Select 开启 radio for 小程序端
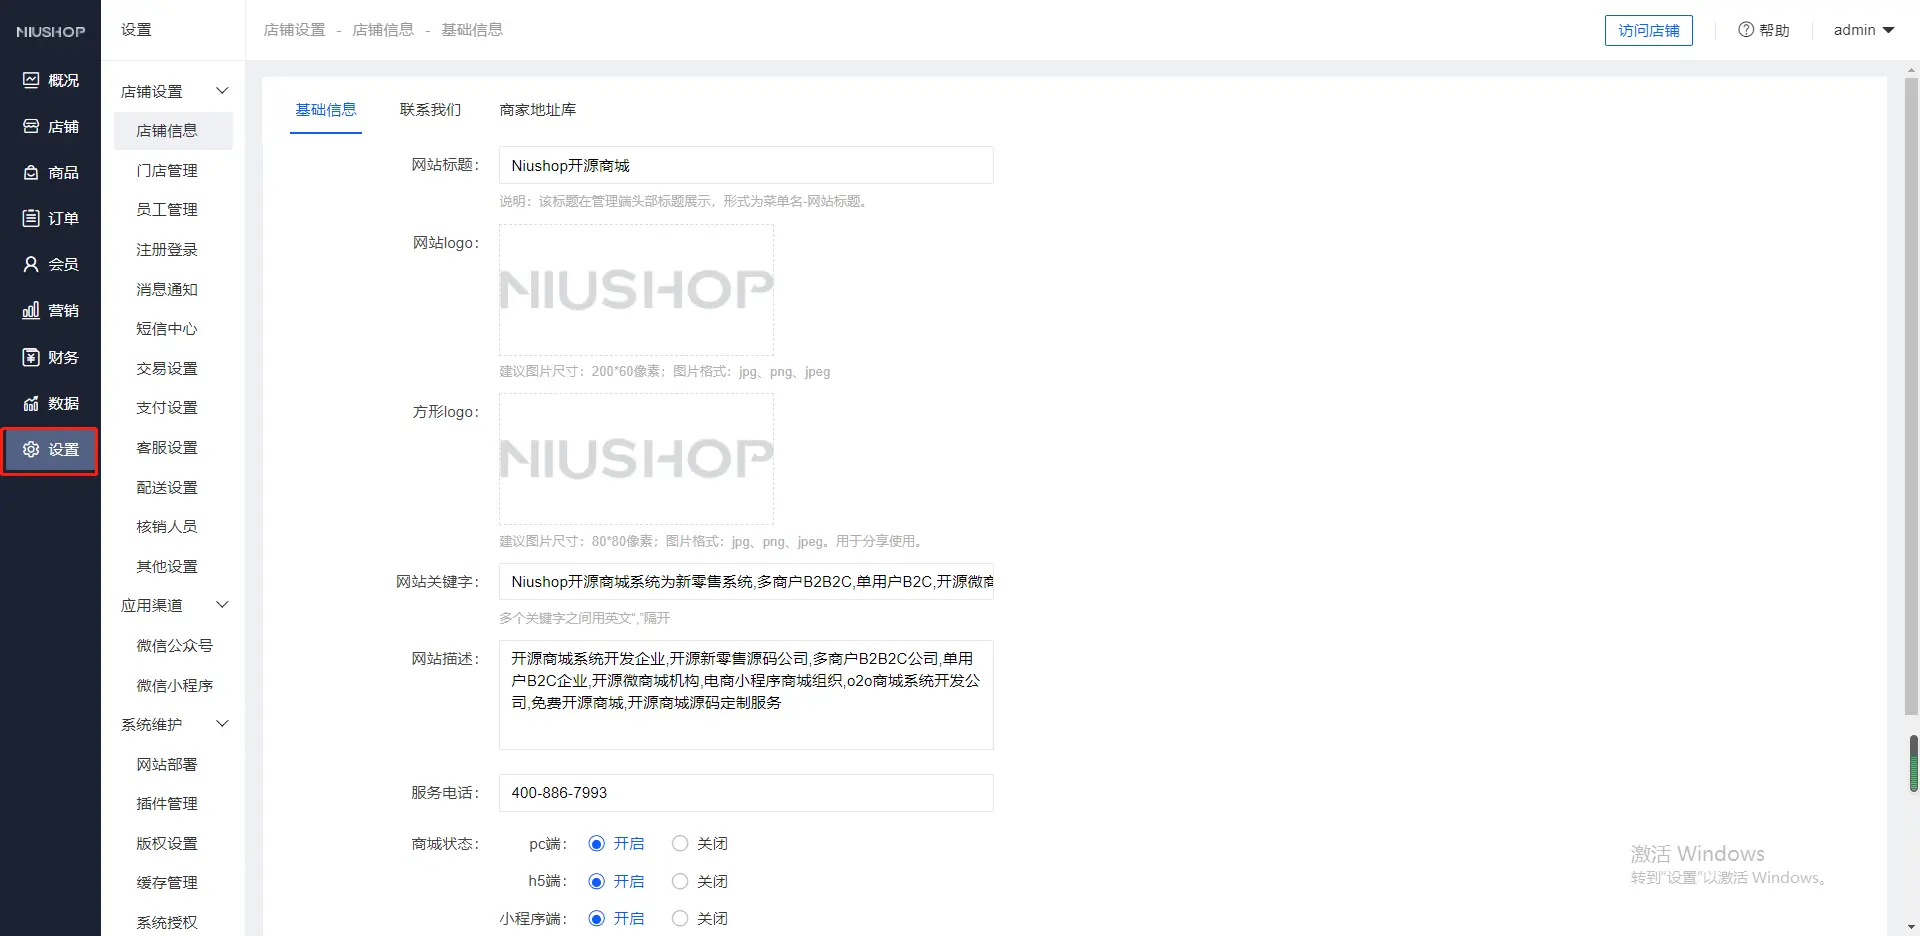The width and height of the screenshot is (1920, 936). tap(597, 918)
